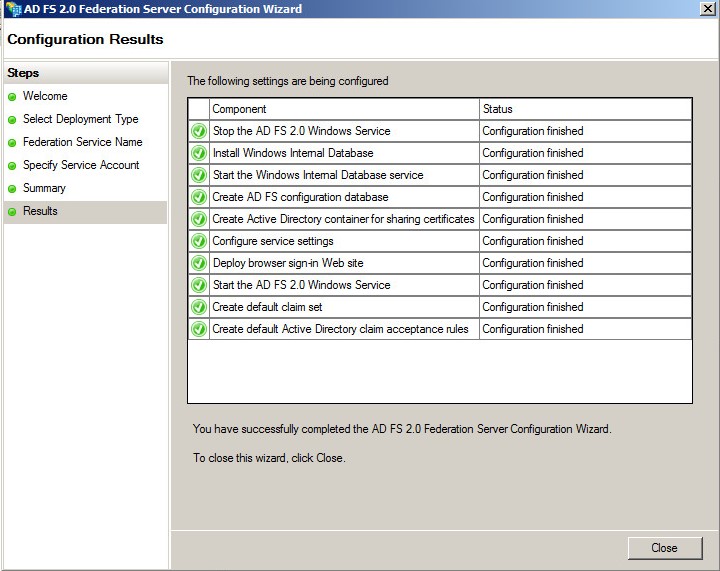Select row 'Configure service settings'
The image size is (720, 571).
tap(440, 241)
